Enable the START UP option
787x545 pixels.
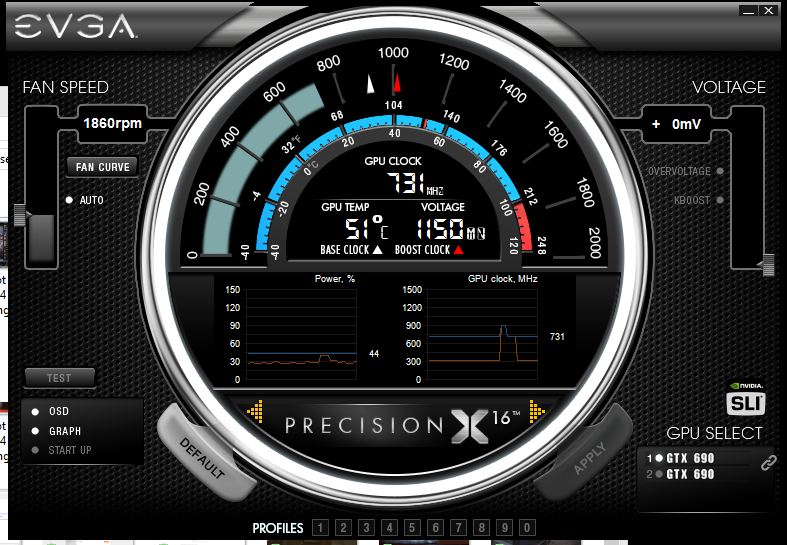point(35,450)
